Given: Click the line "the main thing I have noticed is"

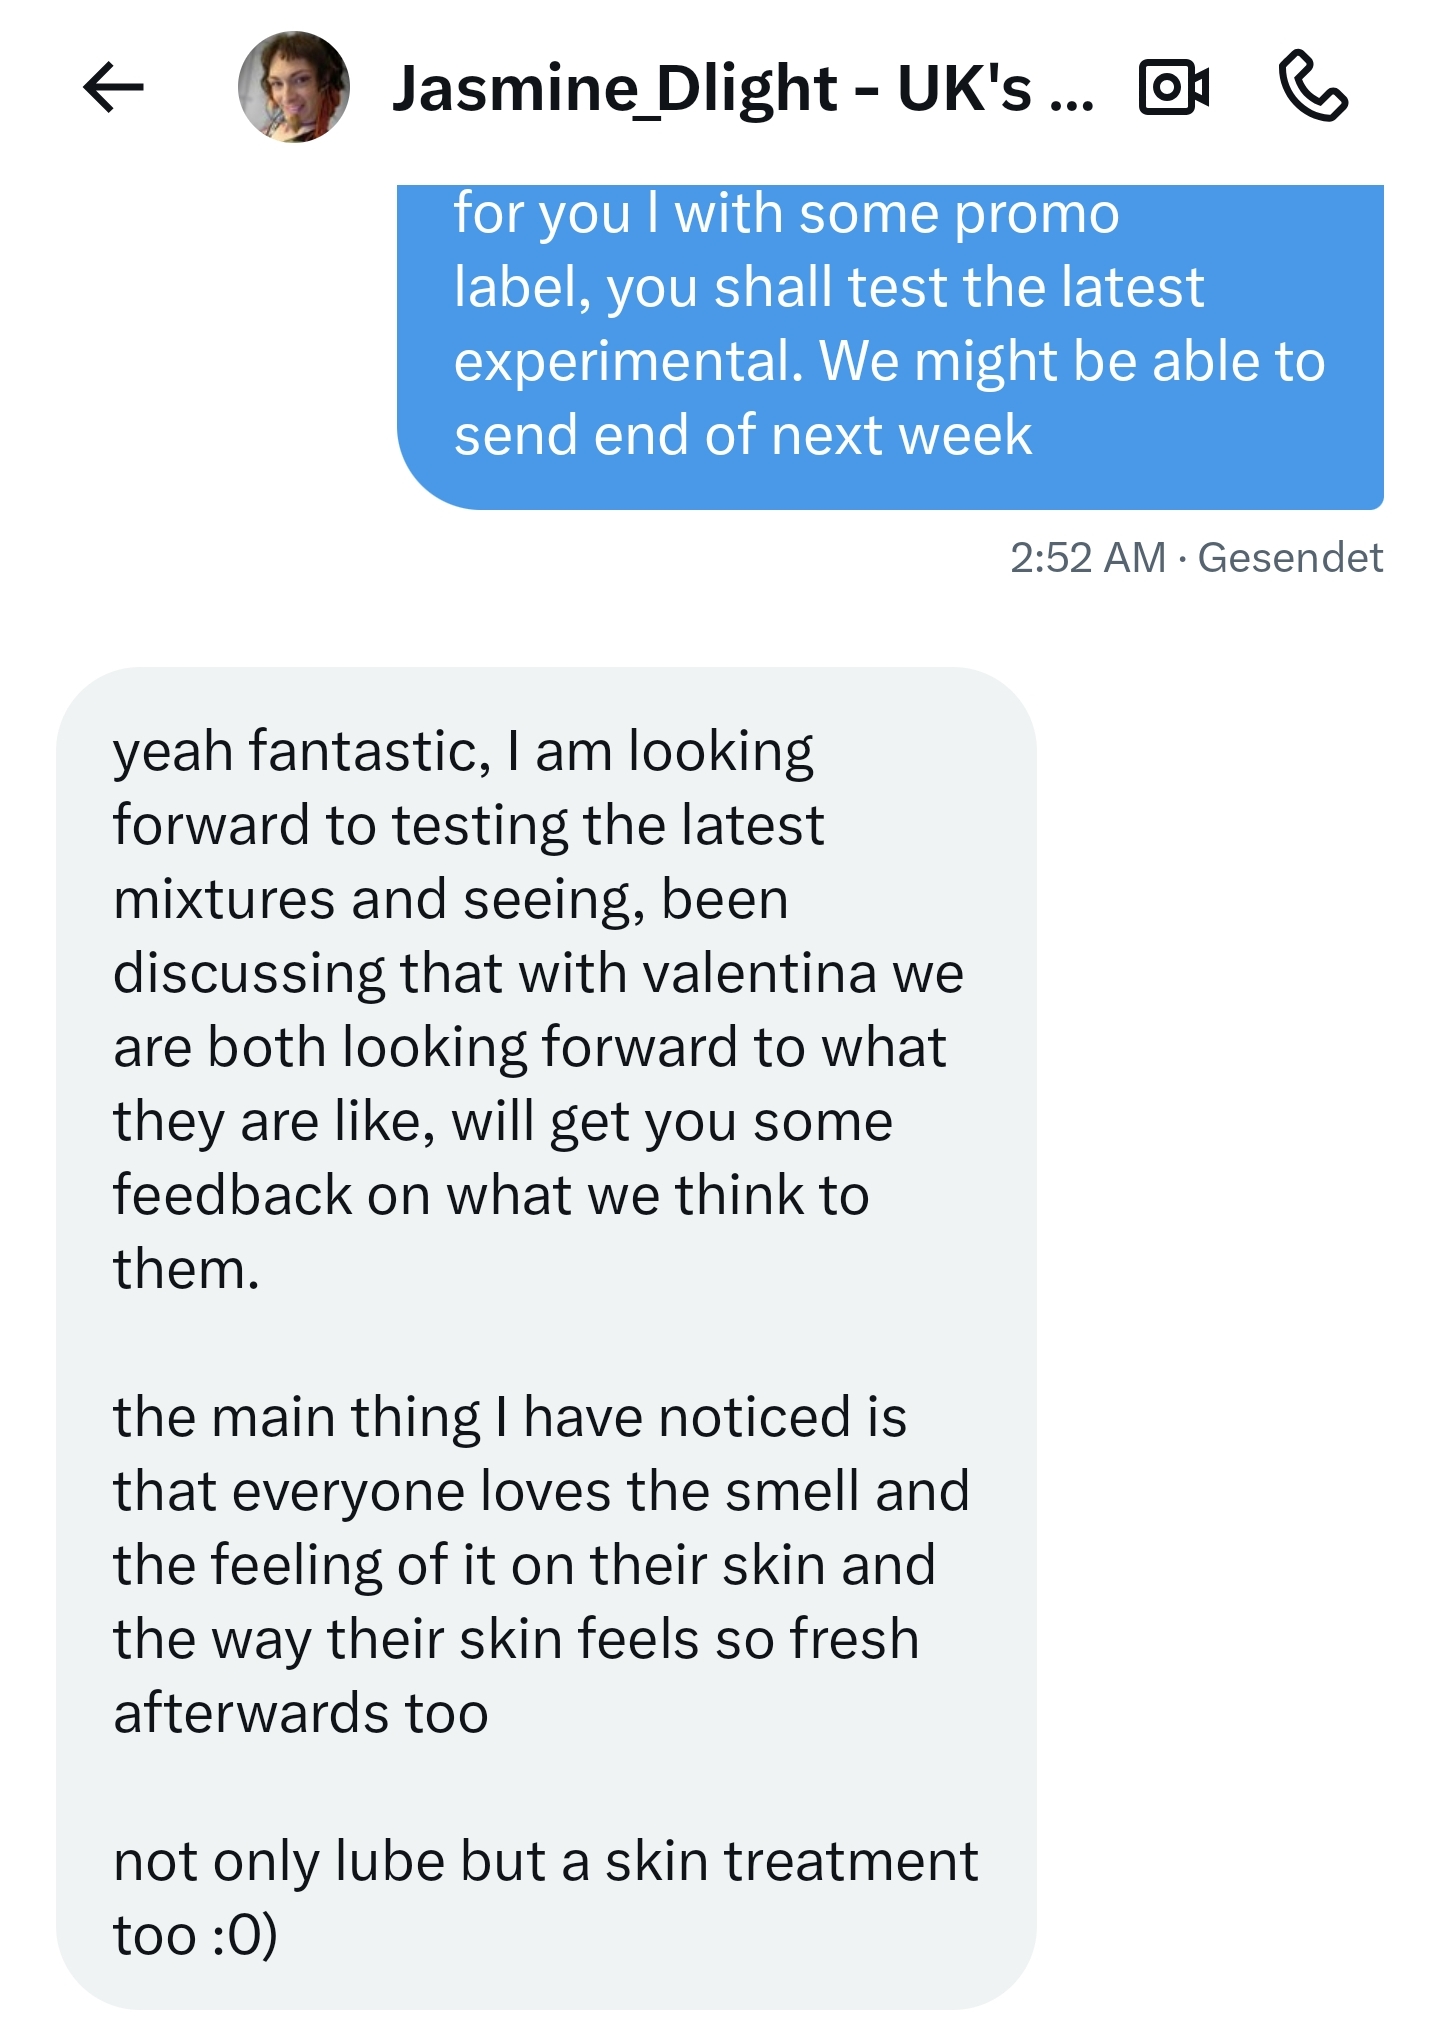Looking at the screenshot, I should [x=510, y=1417].
